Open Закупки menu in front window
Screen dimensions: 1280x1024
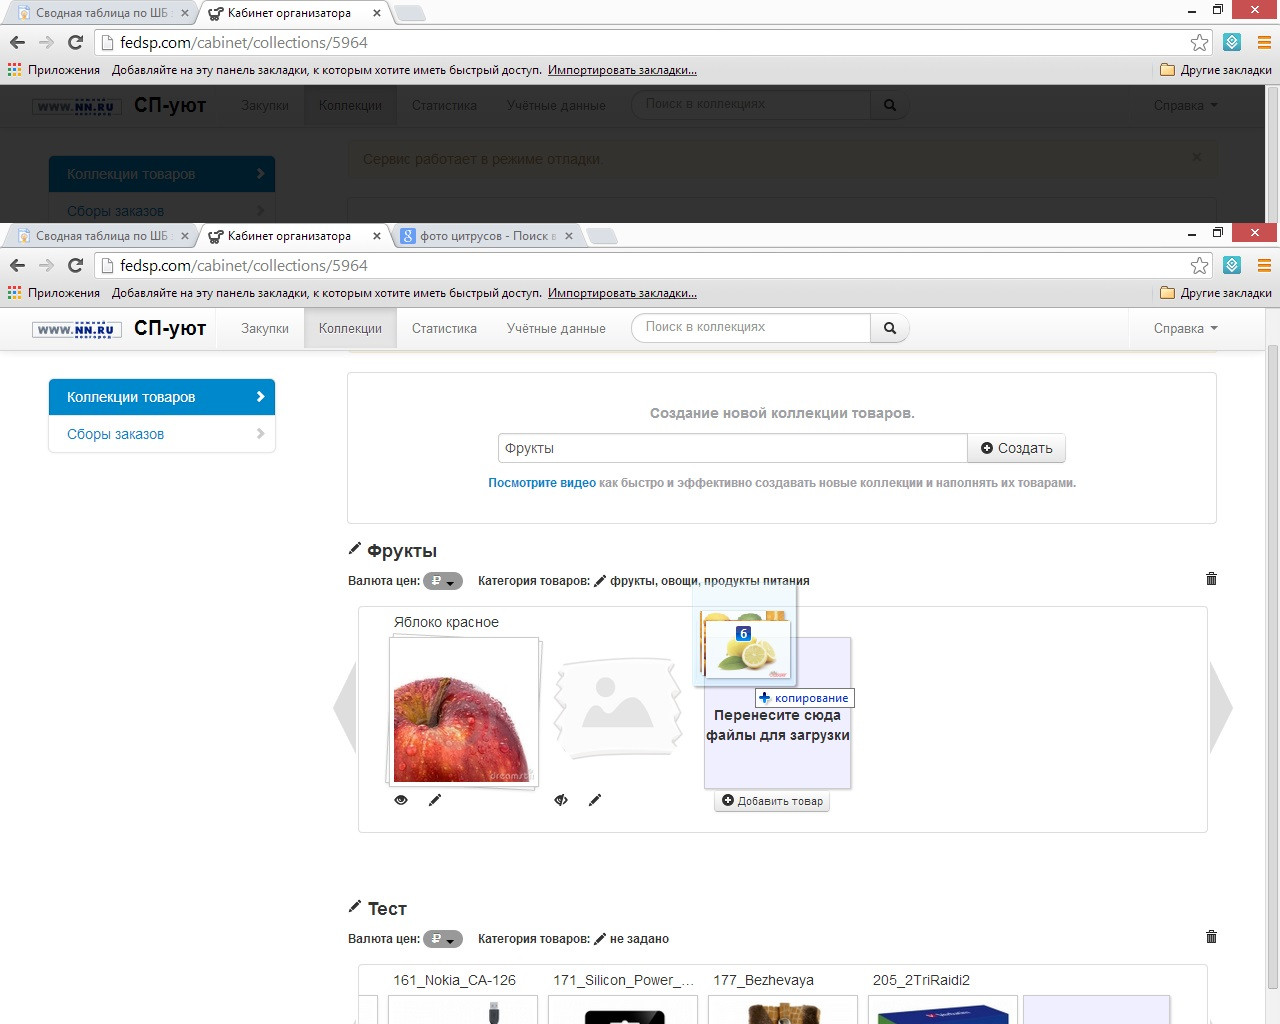point(265,328)
